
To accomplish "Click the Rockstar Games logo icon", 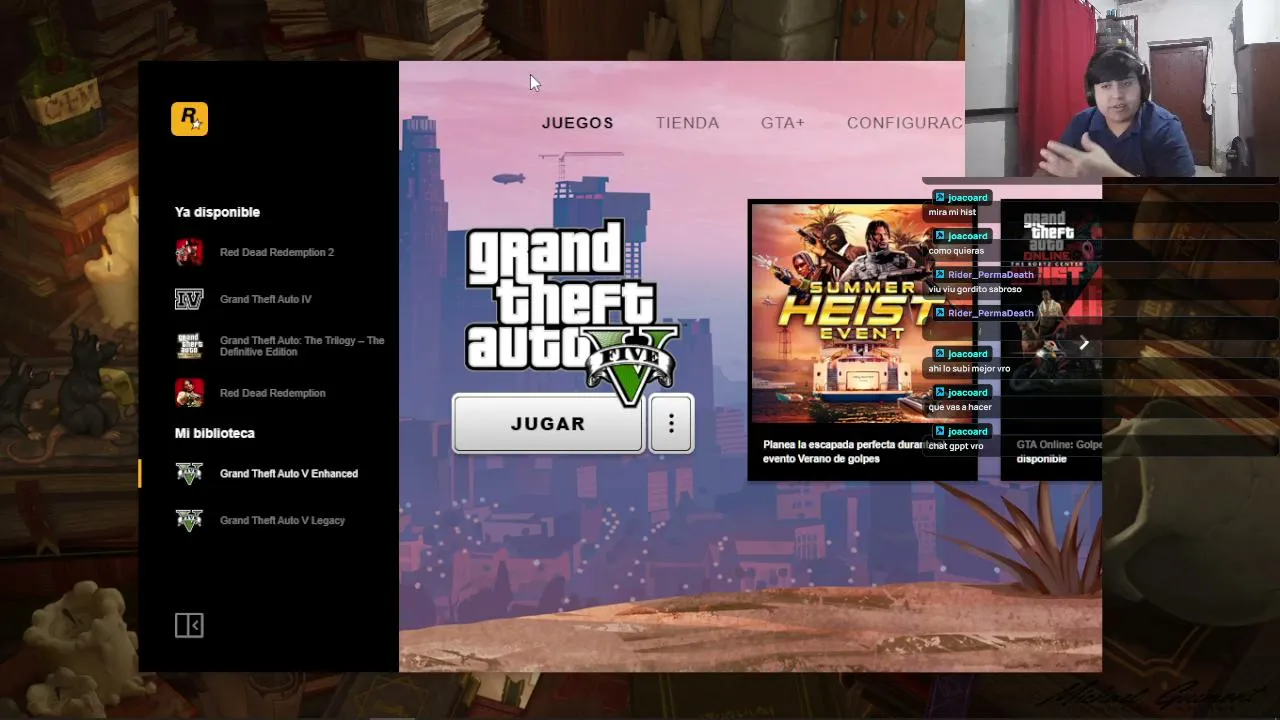I will coord(189,119).
